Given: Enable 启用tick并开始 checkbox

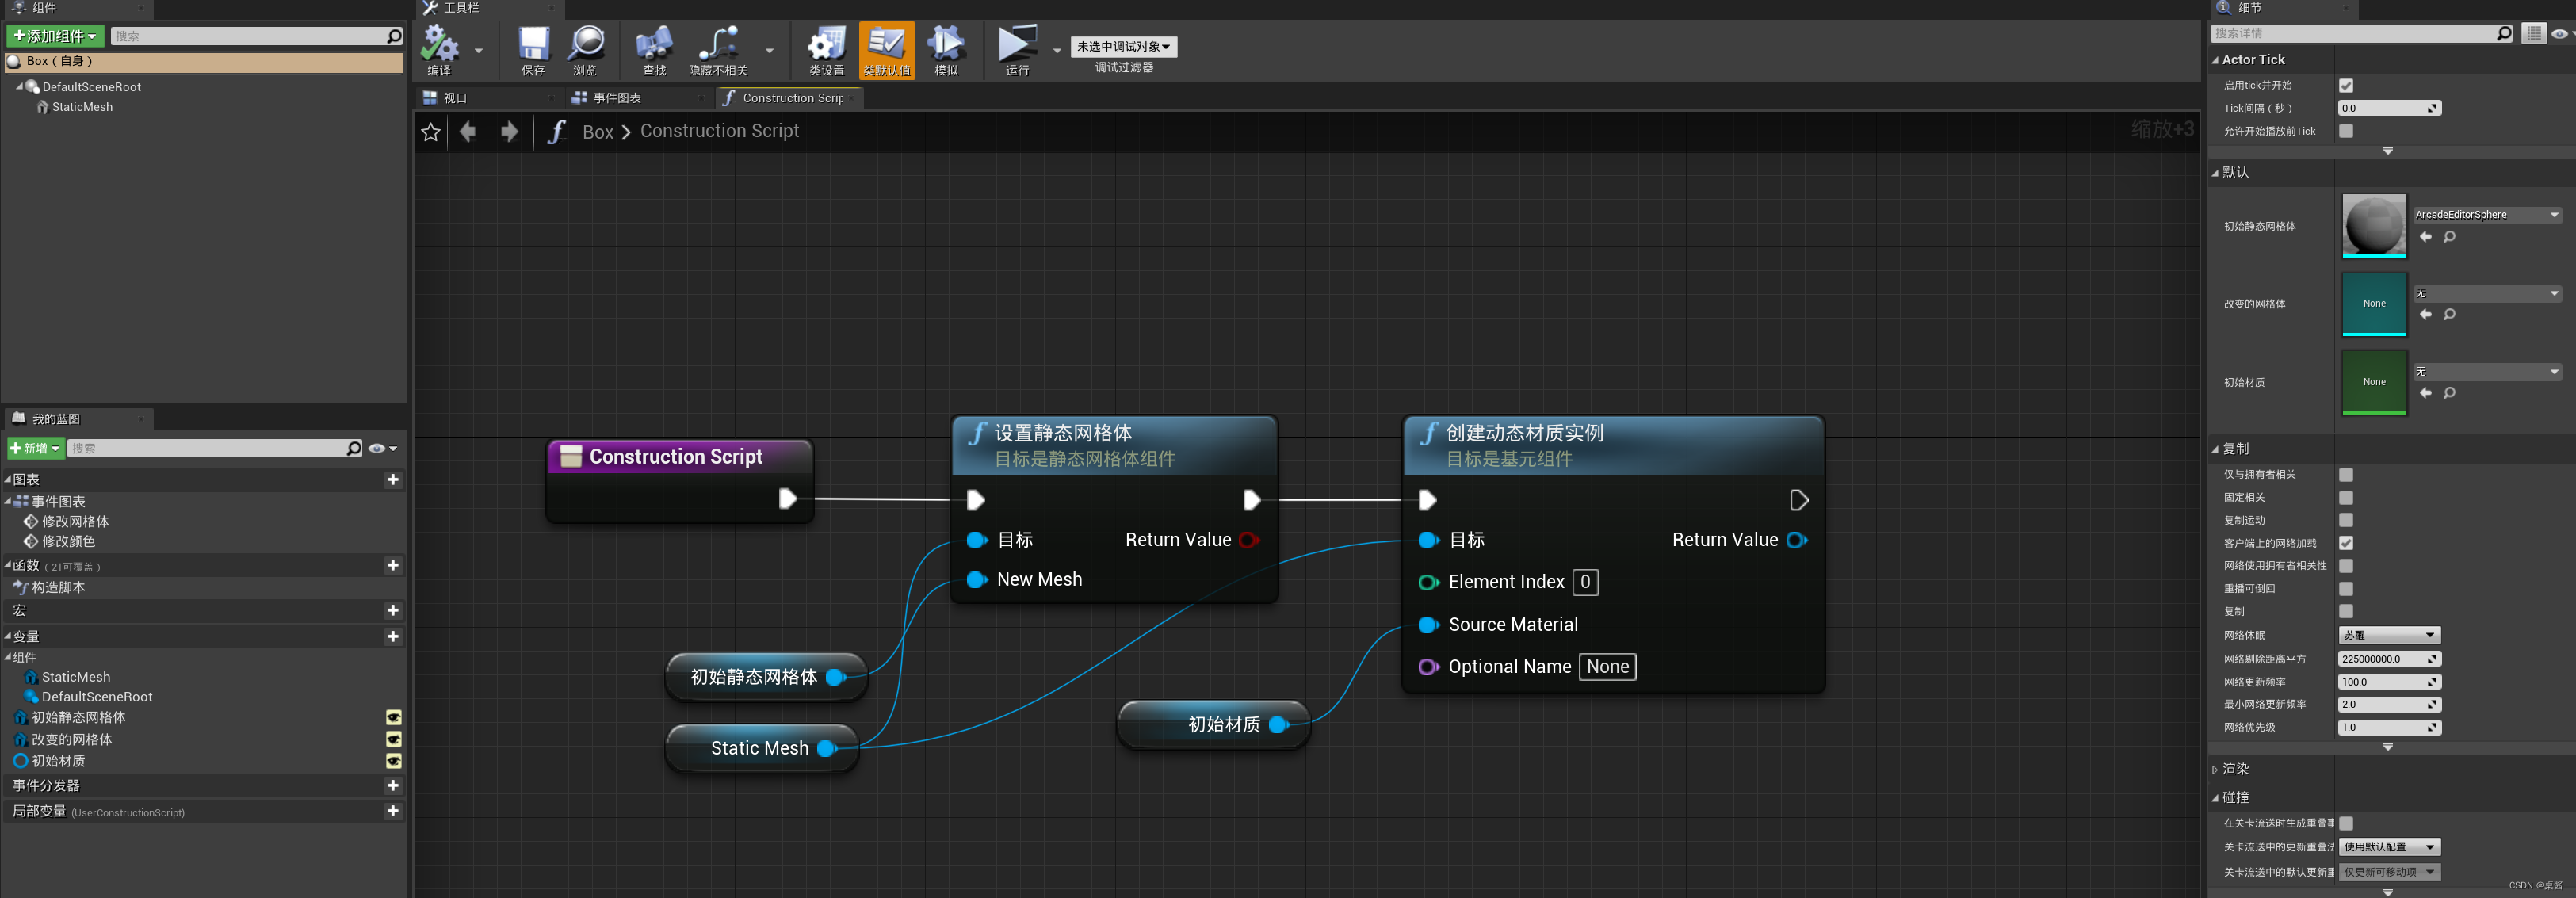Looking at the screenshot, I should (x=2345, y=85).
